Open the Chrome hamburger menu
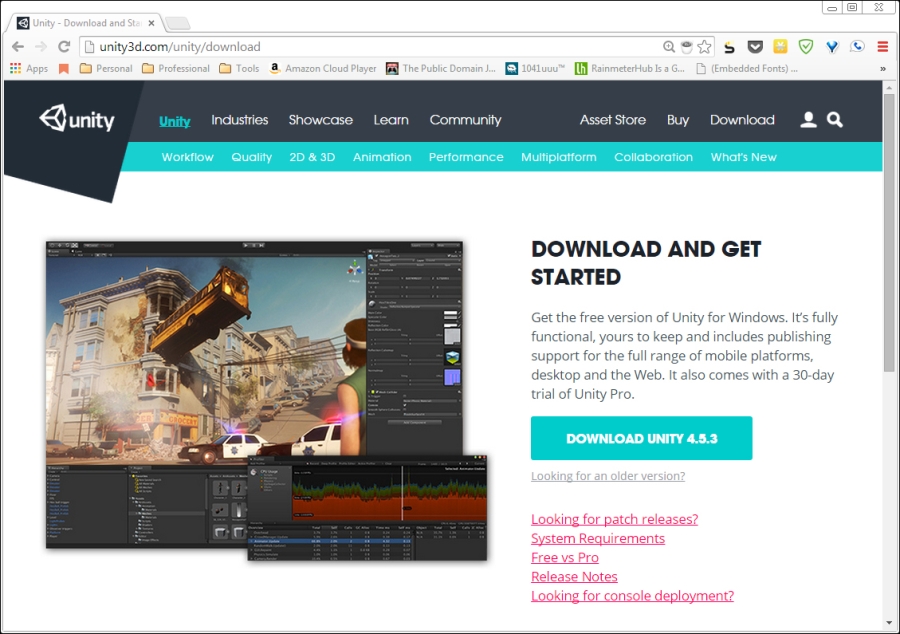 882,46
